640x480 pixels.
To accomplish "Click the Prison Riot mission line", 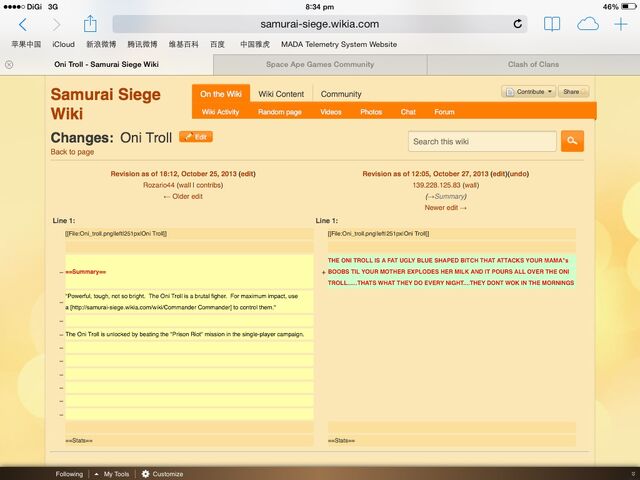I will 189,334.
